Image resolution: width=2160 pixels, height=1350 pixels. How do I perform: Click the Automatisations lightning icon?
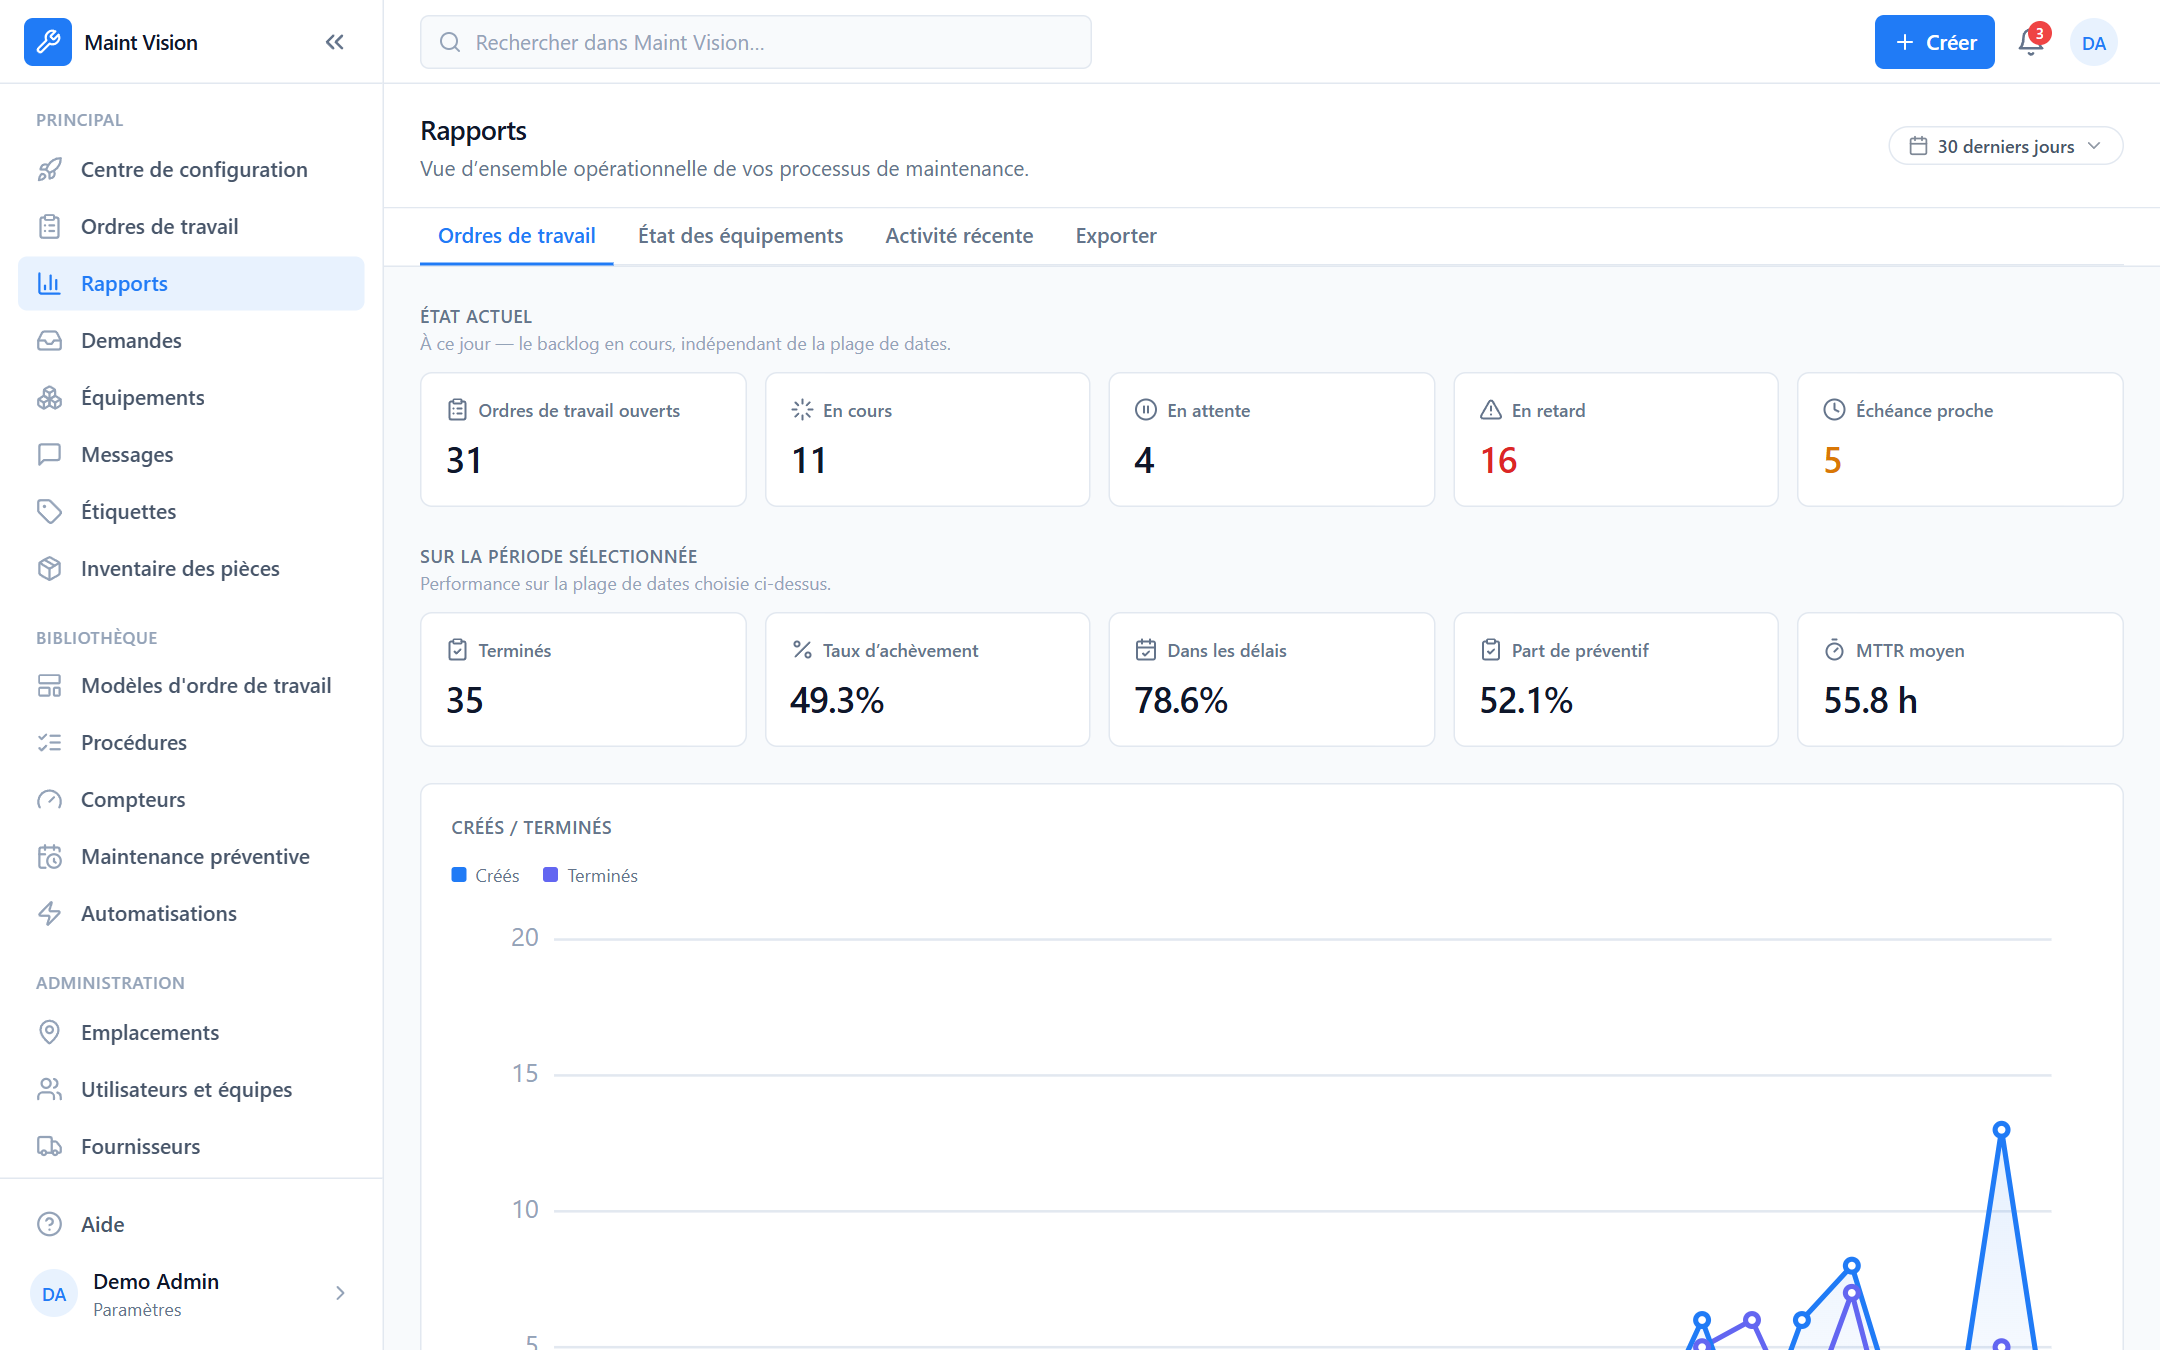(x=49, y=914)
